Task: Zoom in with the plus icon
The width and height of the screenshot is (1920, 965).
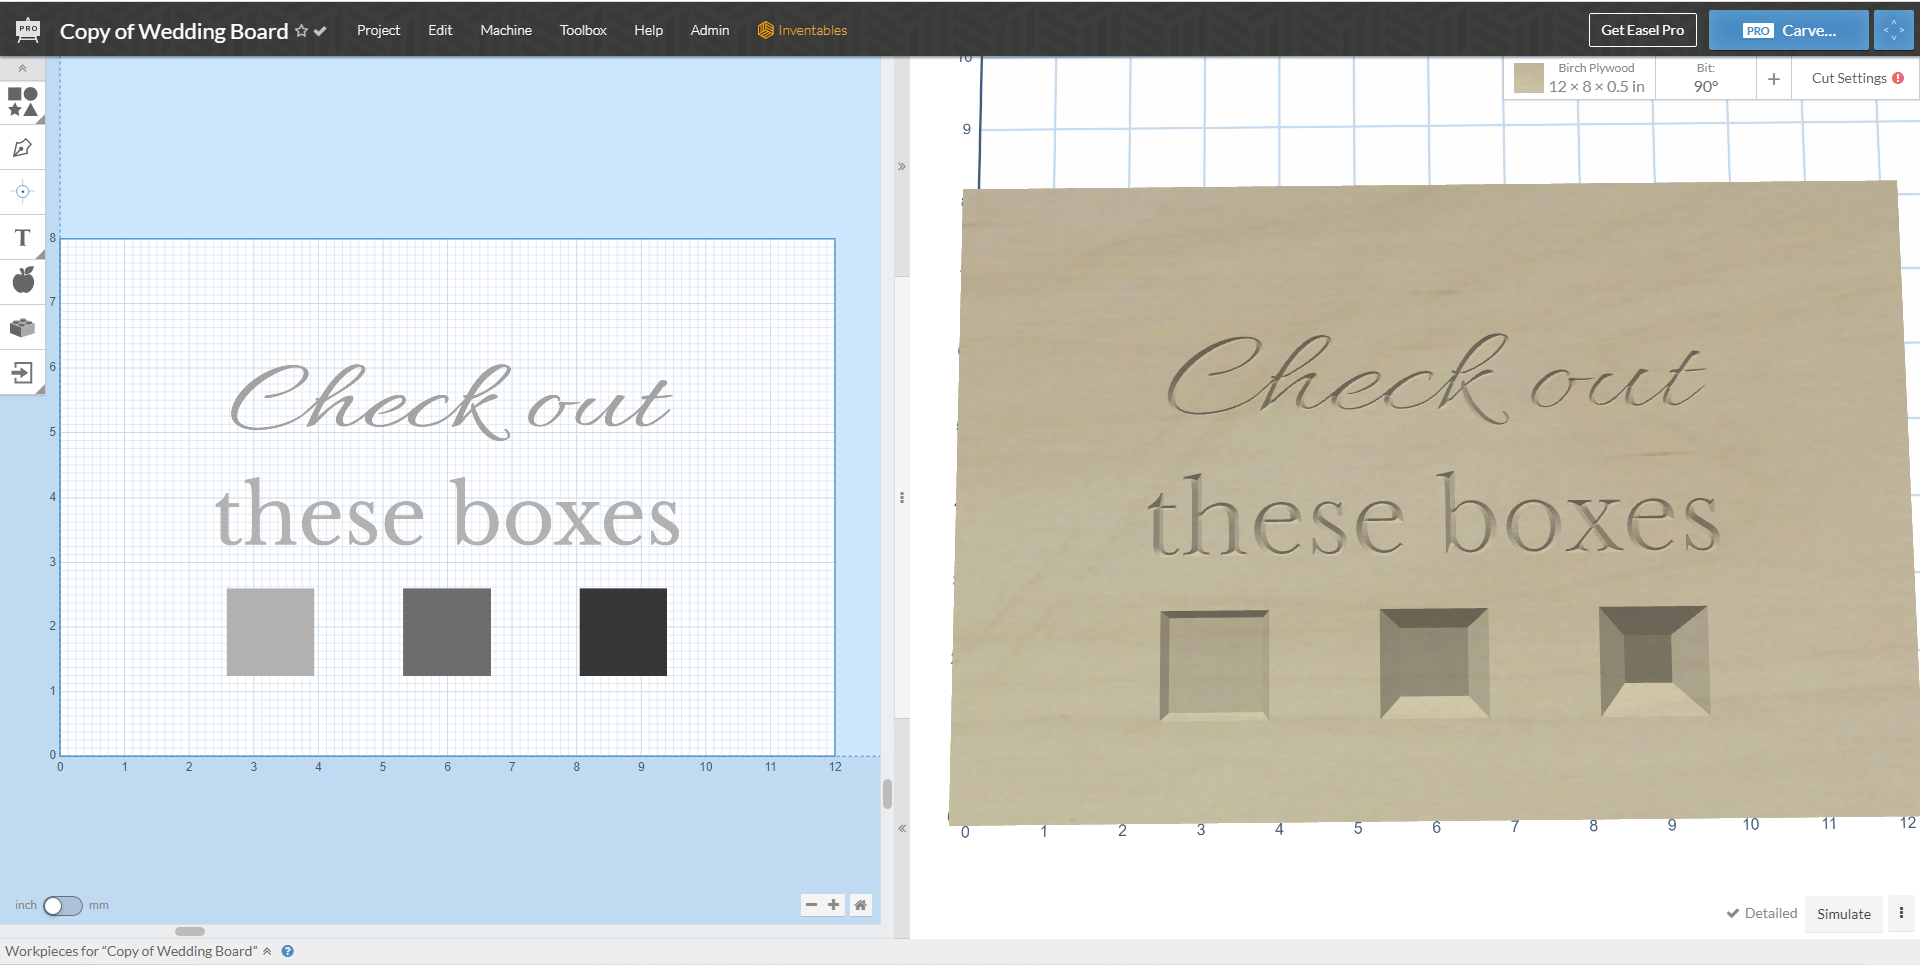Action: click(x=834, y=905)
